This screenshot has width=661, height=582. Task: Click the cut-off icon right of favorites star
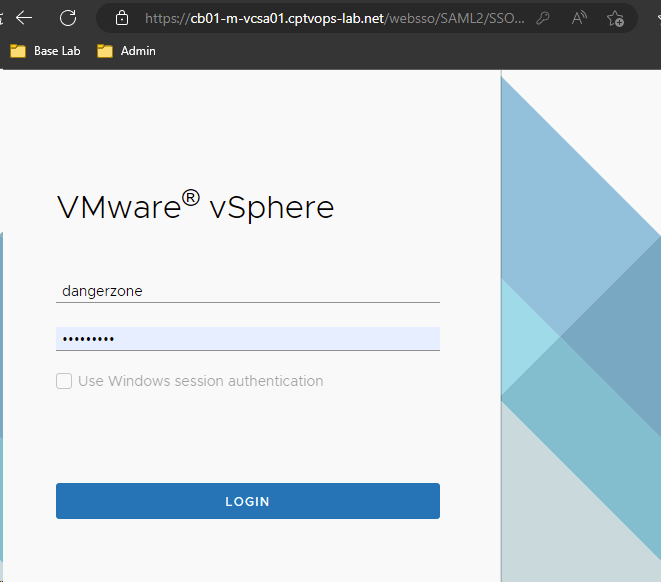coord(655,18)
